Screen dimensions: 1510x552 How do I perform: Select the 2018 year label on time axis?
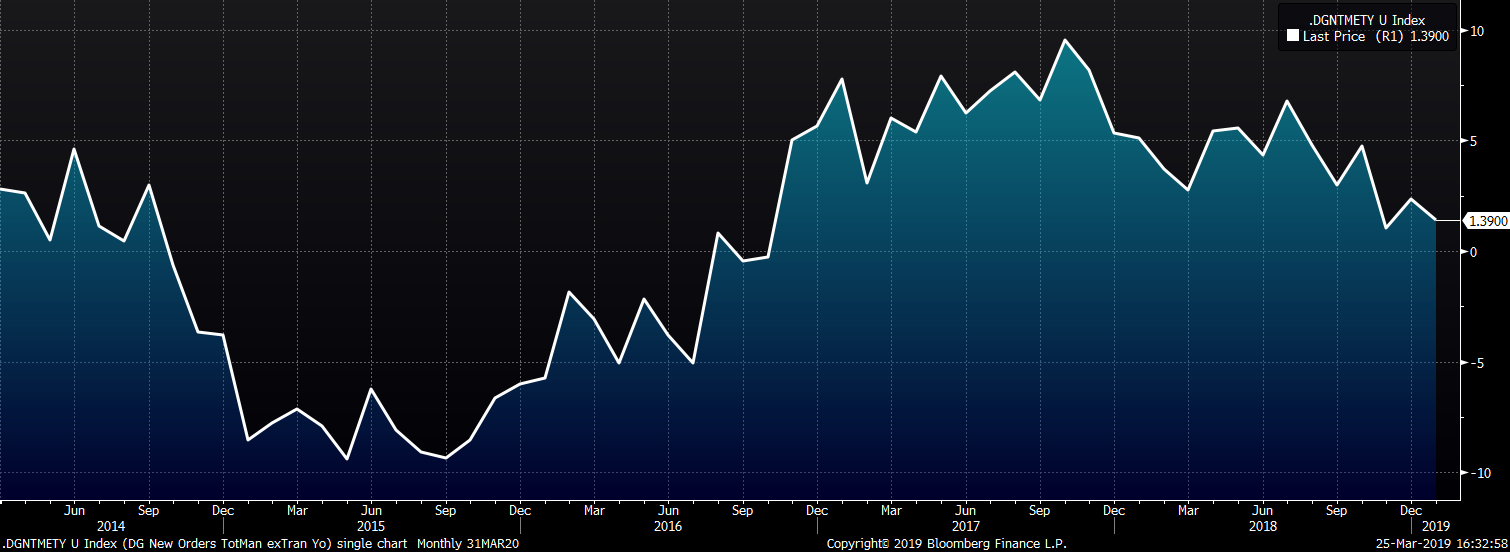(x=1262, y=526)
